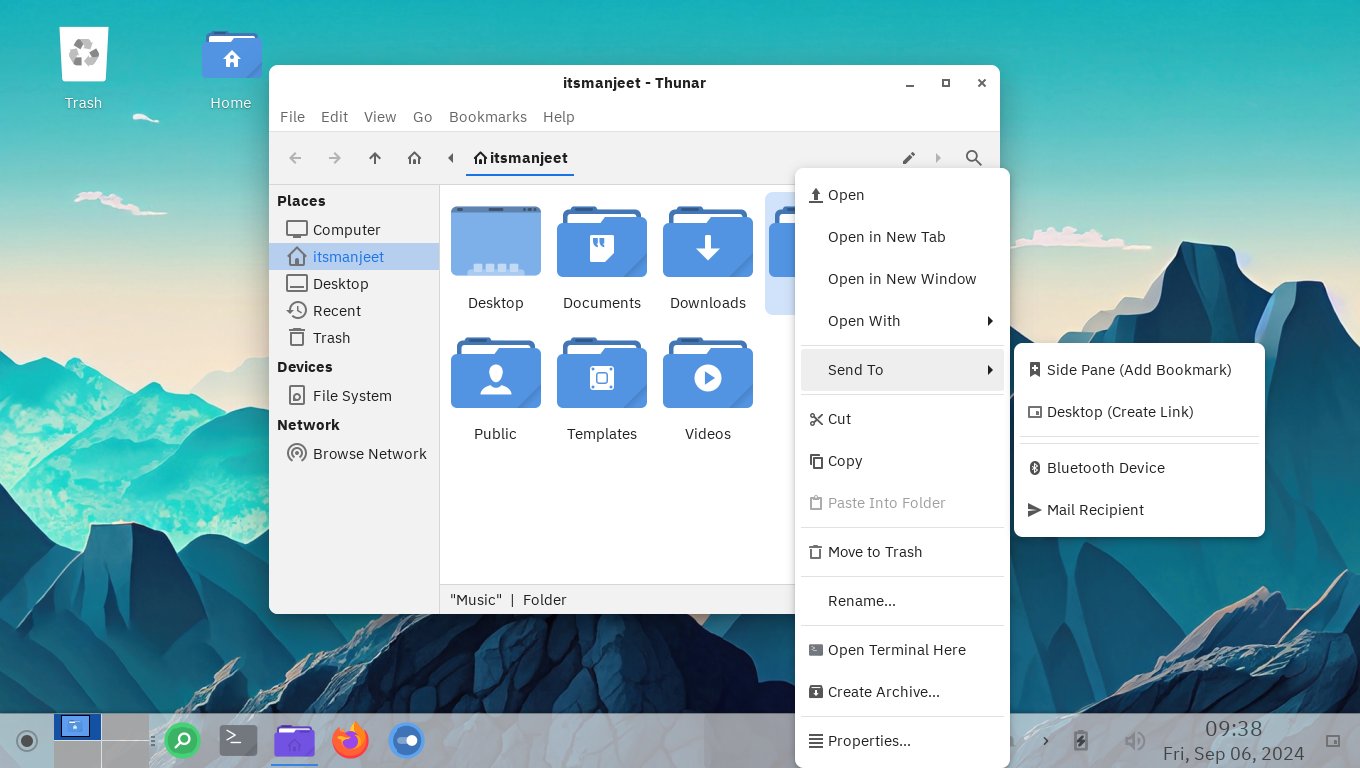
Task: Choose Move to Trash from context menu
Action: click(874, 552)
